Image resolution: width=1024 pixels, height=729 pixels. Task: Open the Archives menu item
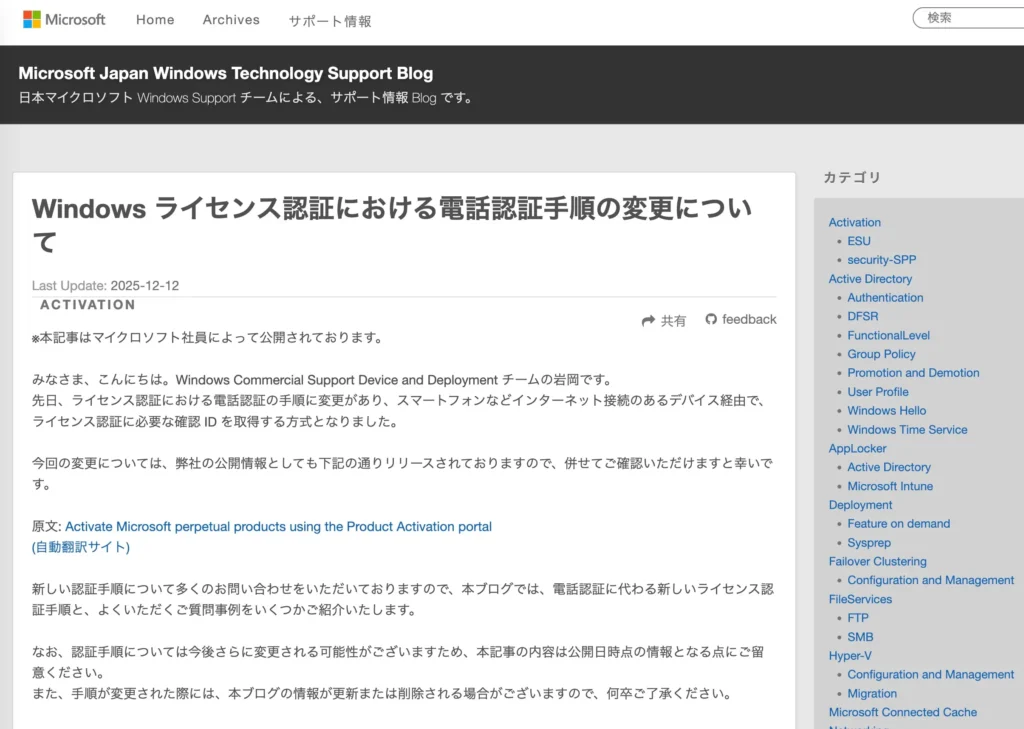click(x=231, y=20)
